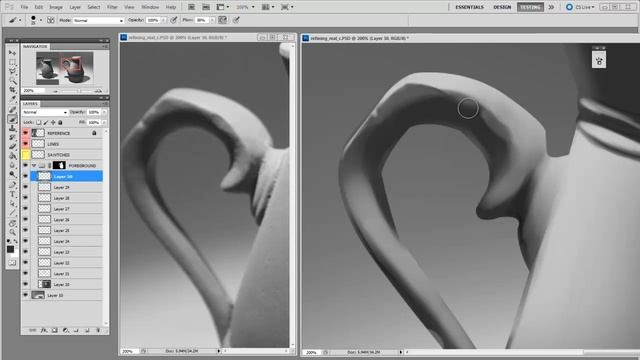Select the Move tool
640x360 pixels.
coord(12,53)
